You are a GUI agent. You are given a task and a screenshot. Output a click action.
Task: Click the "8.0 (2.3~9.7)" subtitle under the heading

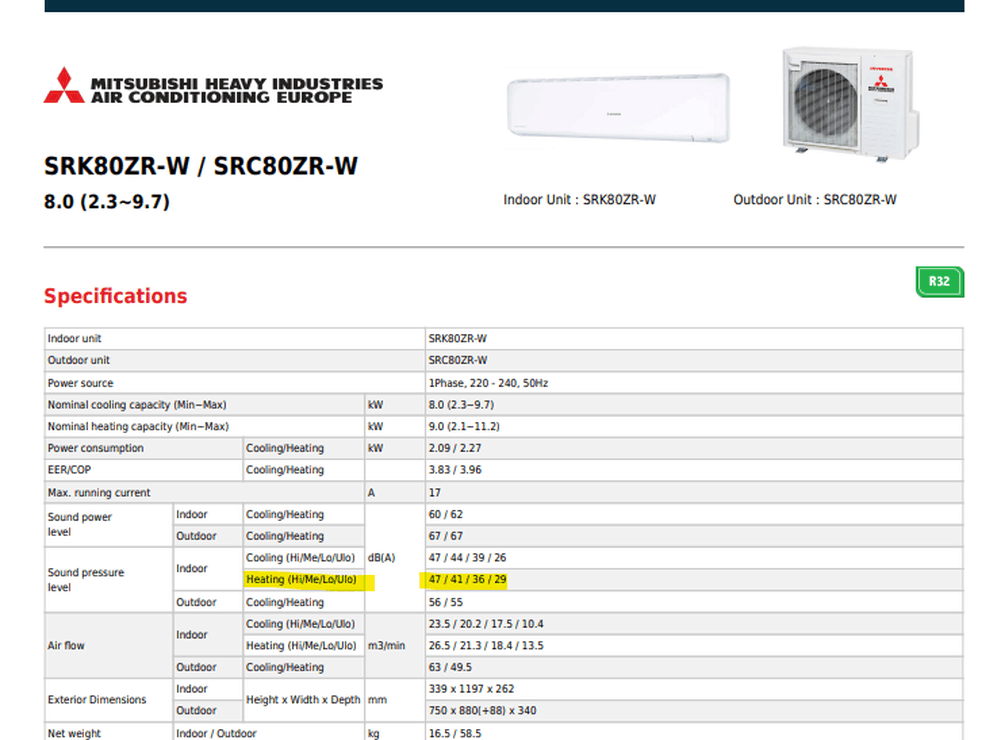coord(107,202)
